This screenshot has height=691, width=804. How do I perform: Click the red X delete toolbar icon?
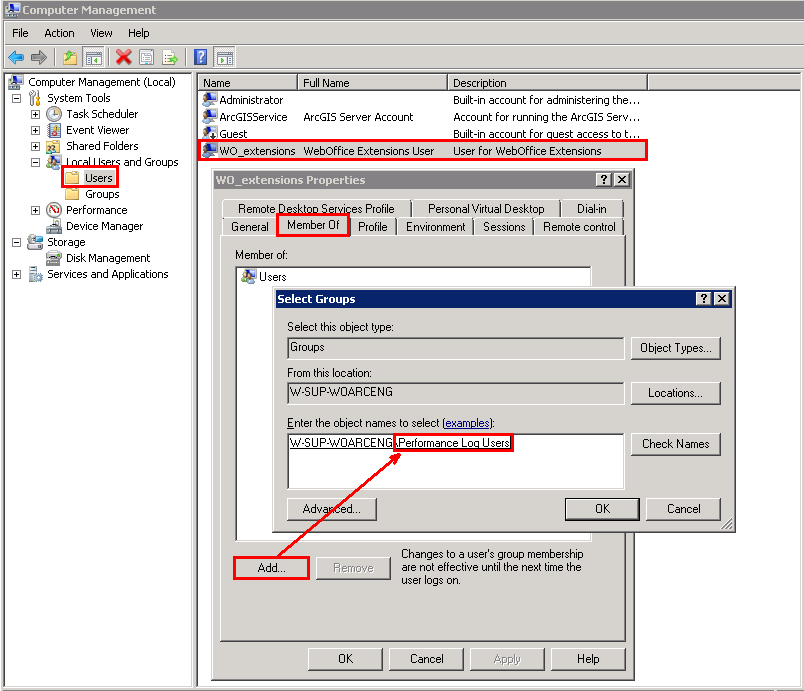pos(123,56)
